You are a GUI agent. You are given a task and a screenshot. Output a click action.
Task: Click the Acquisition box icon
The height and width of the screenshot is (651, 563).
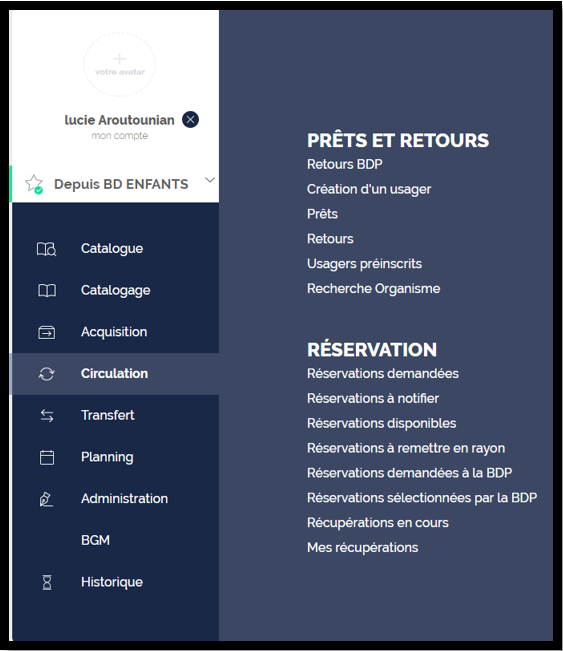point(47,333)
